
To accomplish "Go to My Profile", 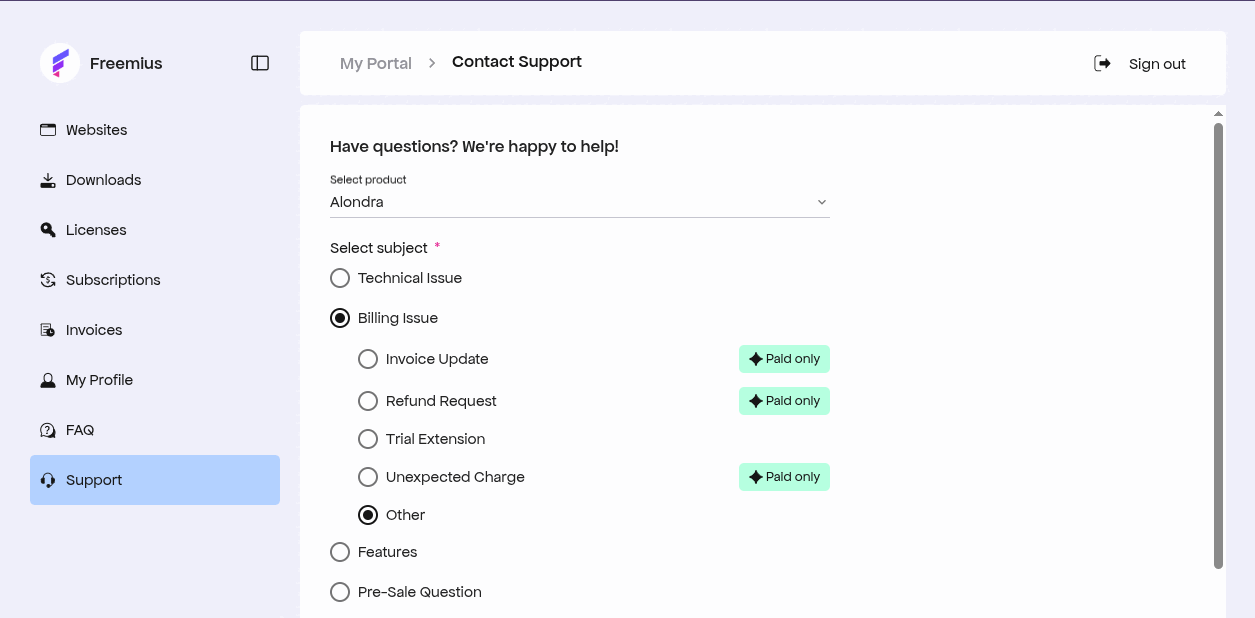I will (x=155, y=380).
